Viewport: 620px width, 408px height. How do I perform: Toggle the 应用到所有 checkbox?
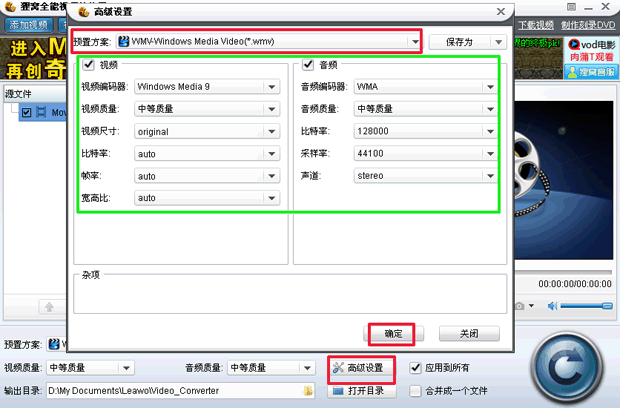click(415, 368)
